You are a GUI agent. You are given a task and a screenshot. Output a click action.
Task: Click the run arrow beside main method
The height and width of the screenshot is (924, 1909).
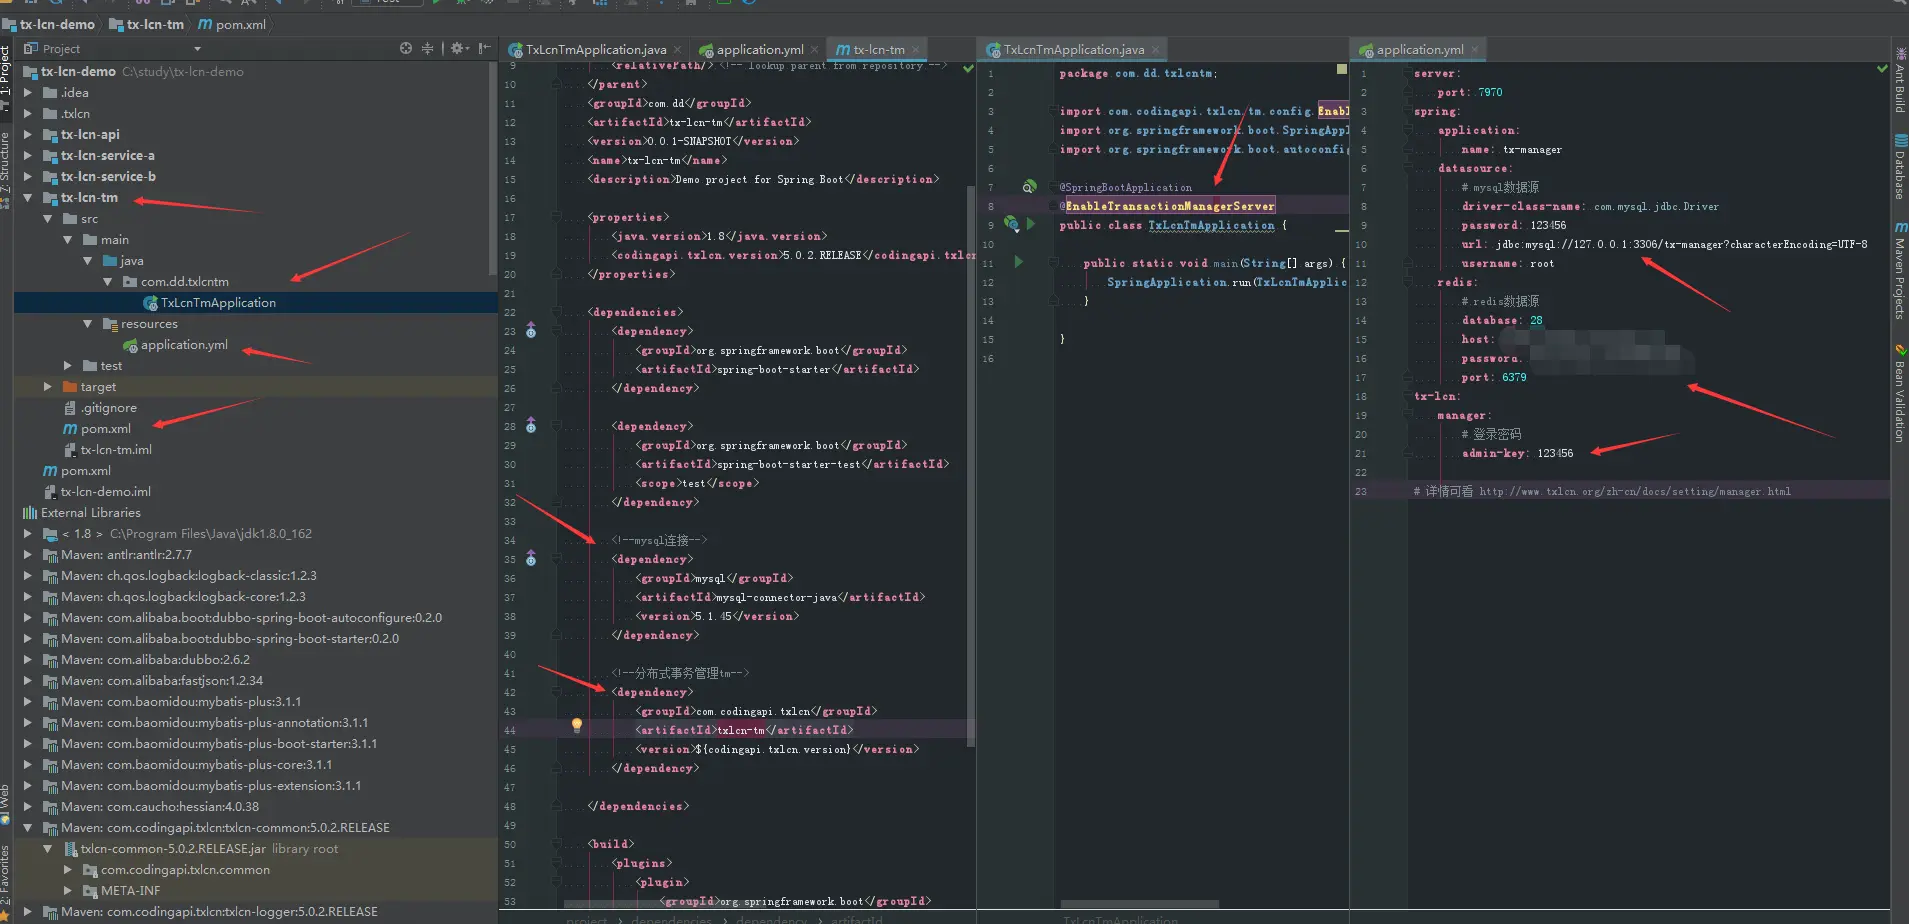point(1019,263)
